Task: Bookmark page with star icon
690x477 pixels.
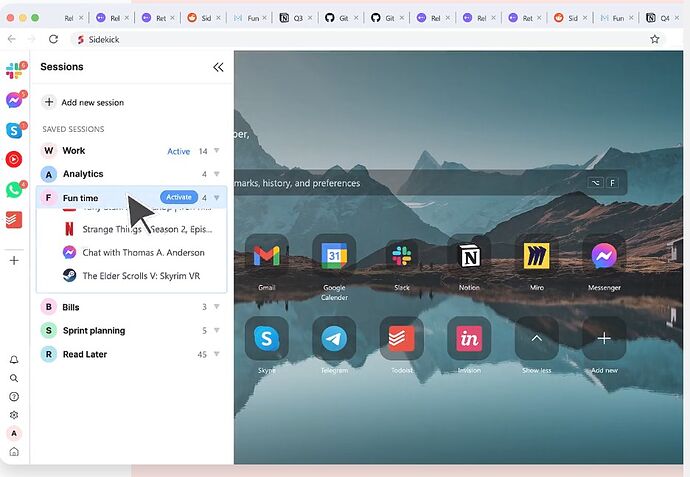Action: click(x=655, y=39)
